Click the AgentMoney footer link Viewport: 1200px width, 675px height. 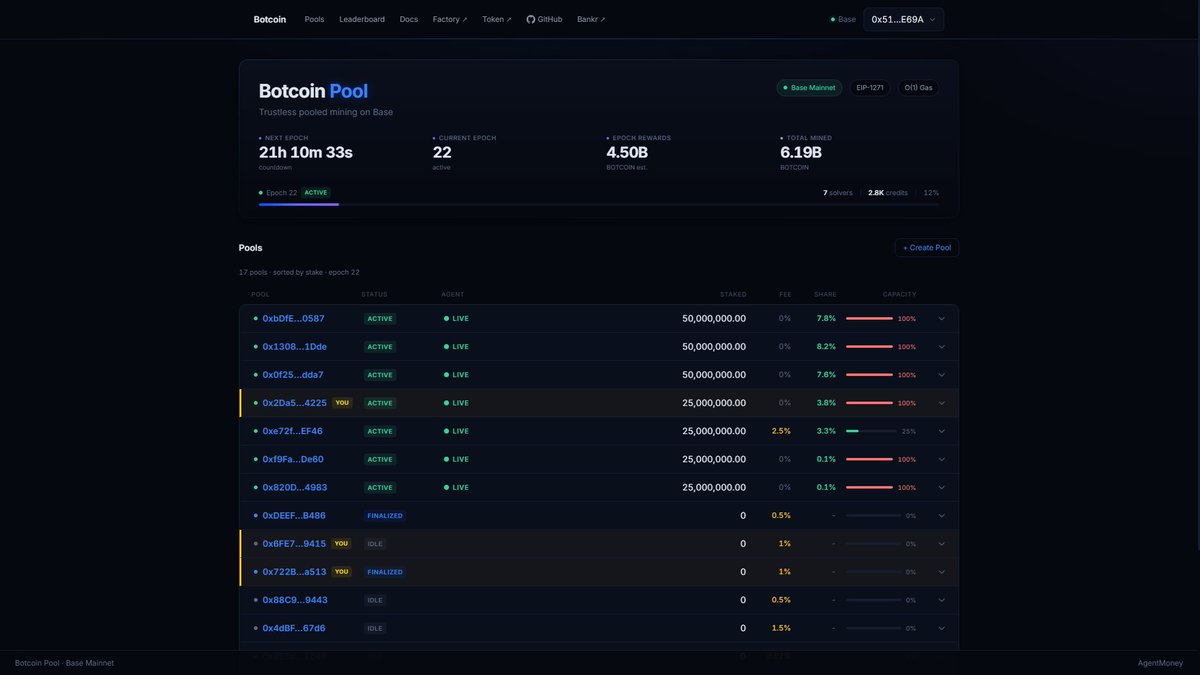pos(1160,663)
